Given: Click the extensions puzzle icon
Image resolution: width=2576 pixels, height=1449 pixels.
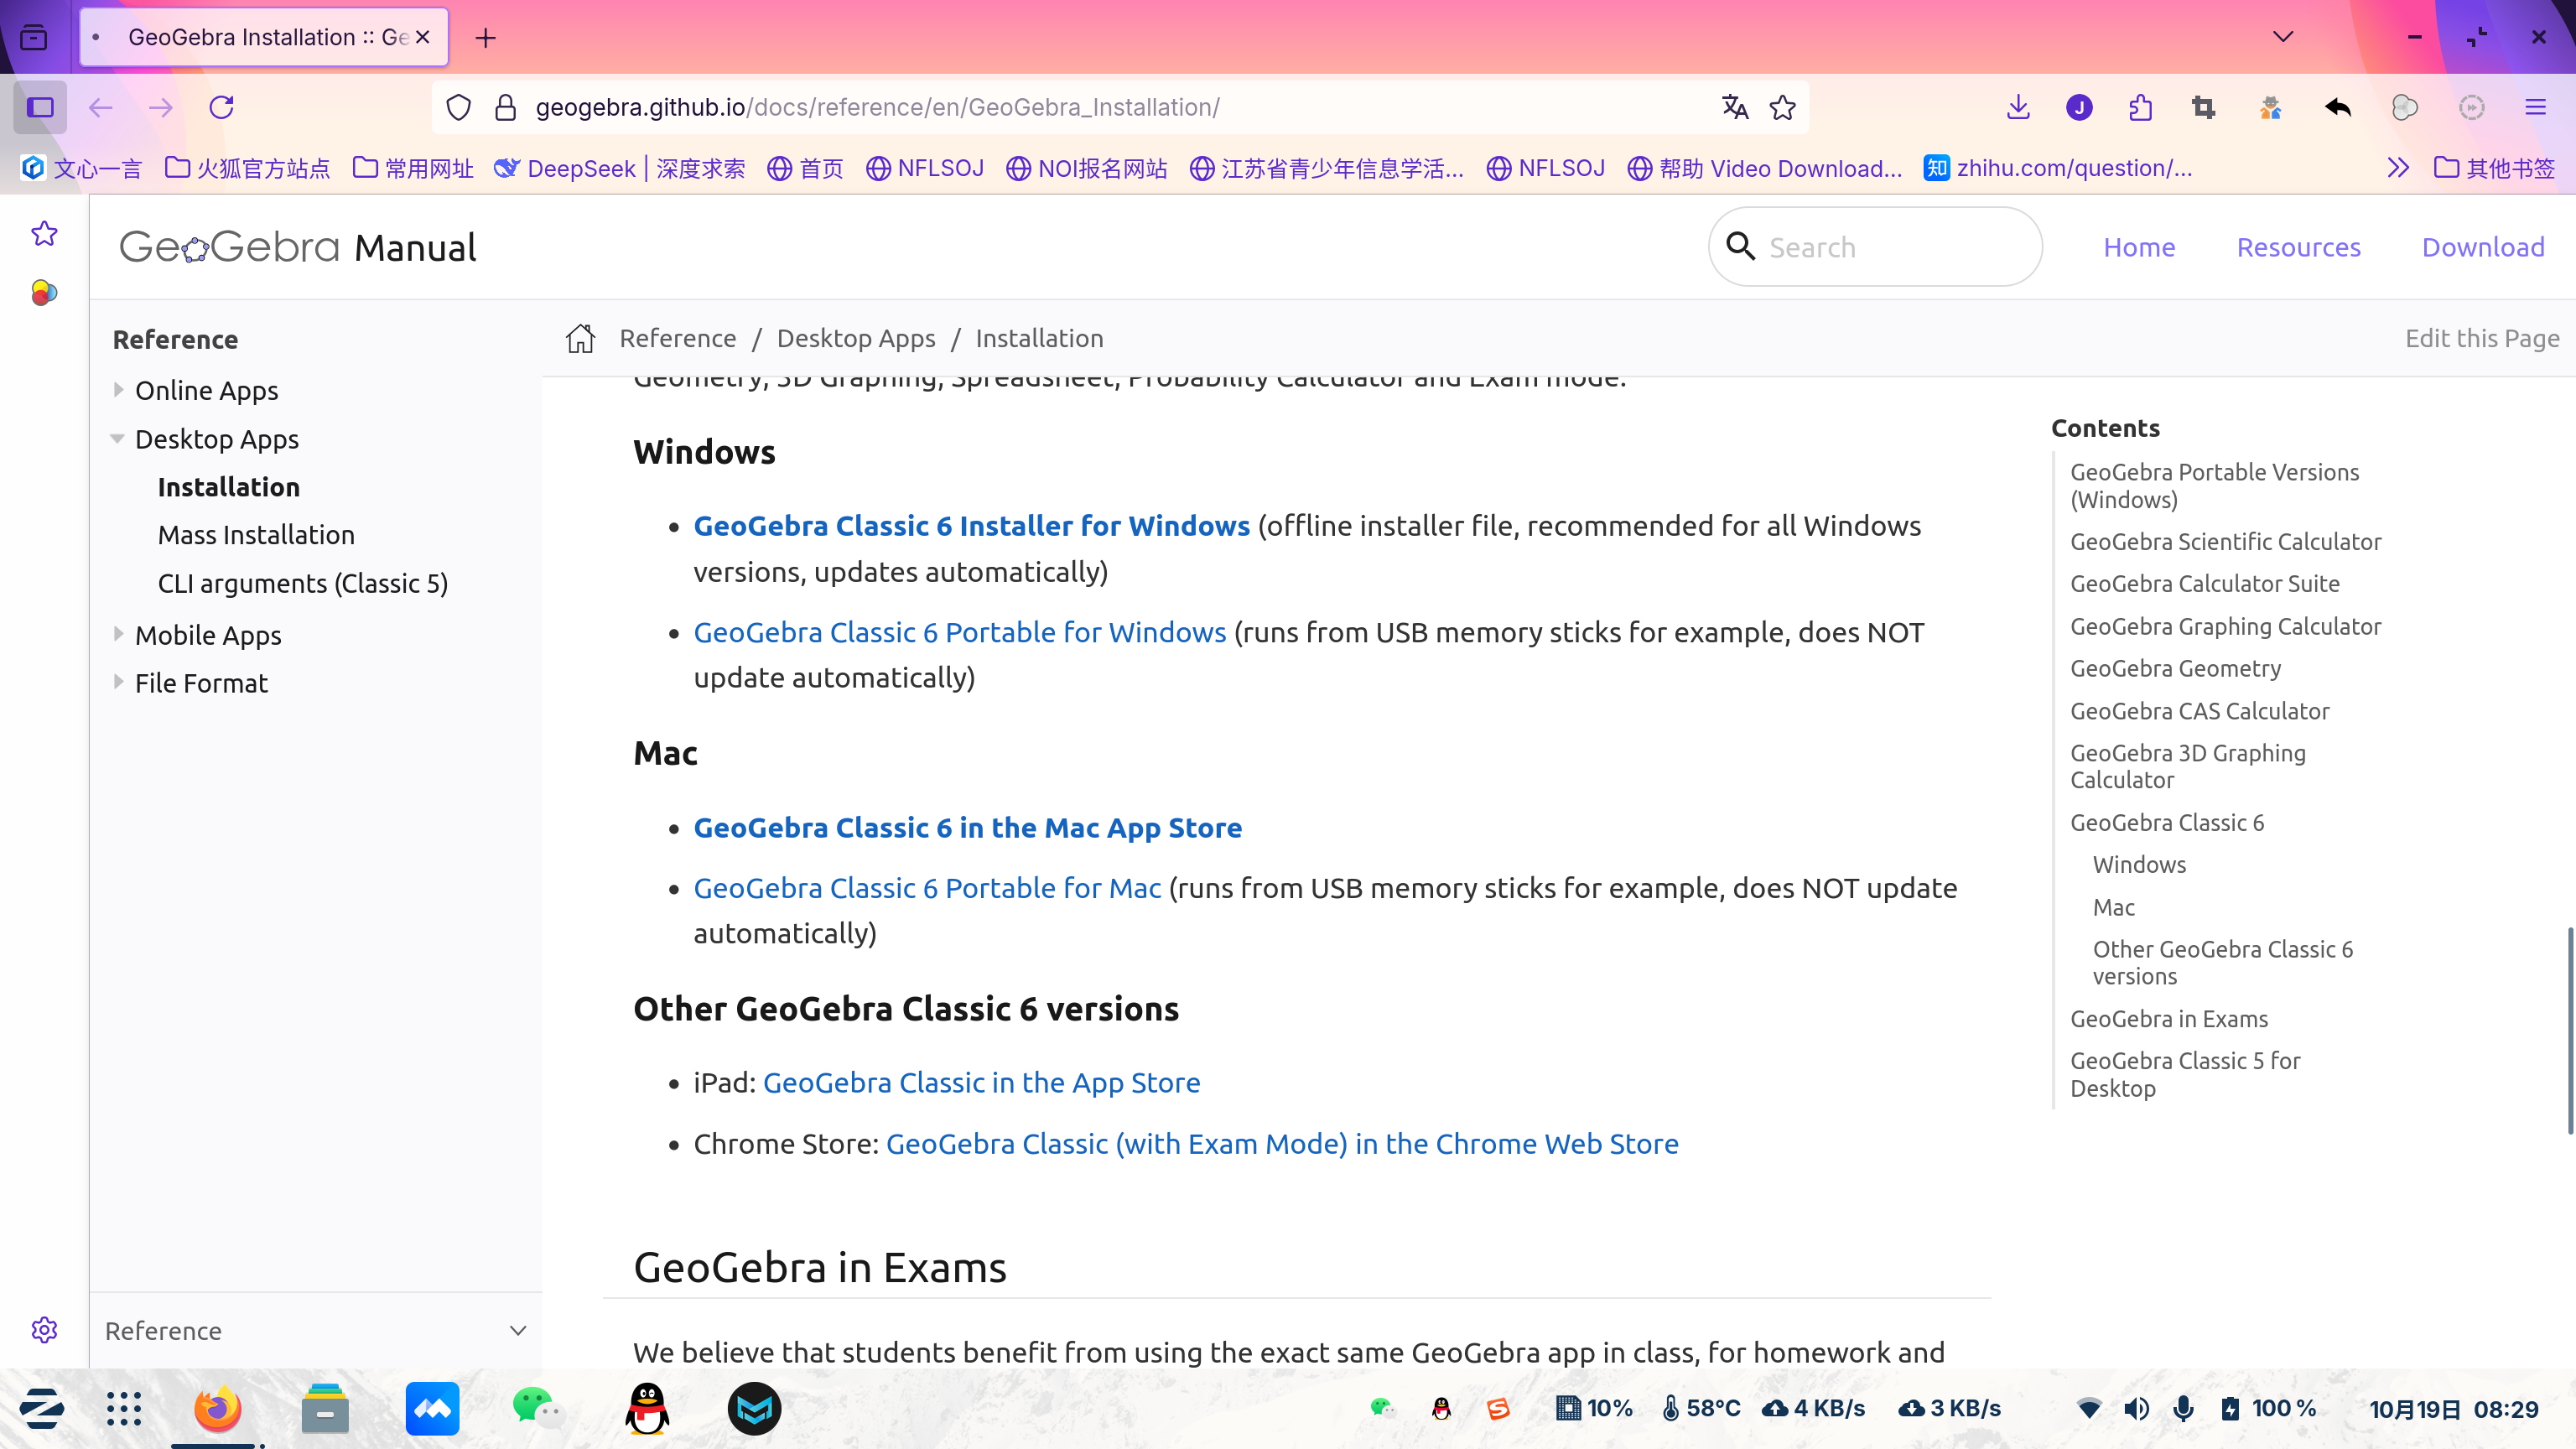Looking at the screenshot, I should click(2140, 107).
